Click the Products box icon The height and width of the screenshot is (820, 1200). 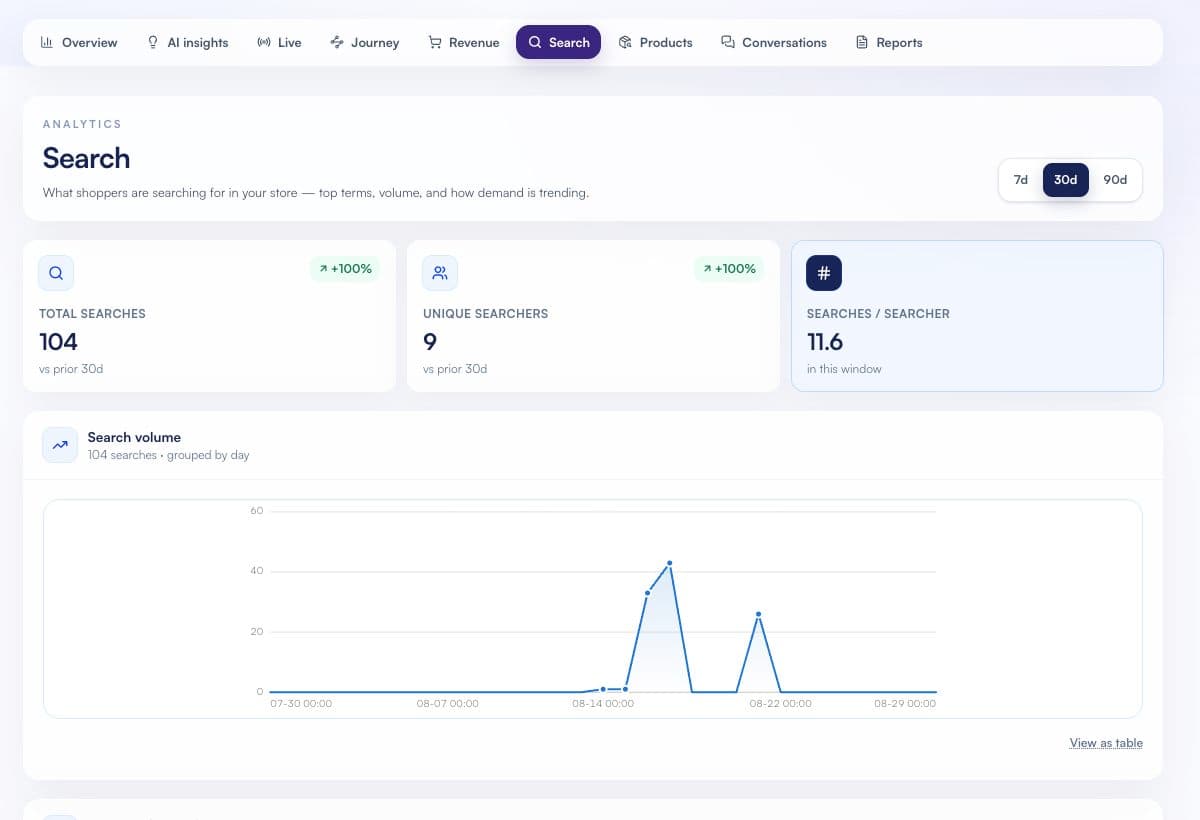pos(626,42)
